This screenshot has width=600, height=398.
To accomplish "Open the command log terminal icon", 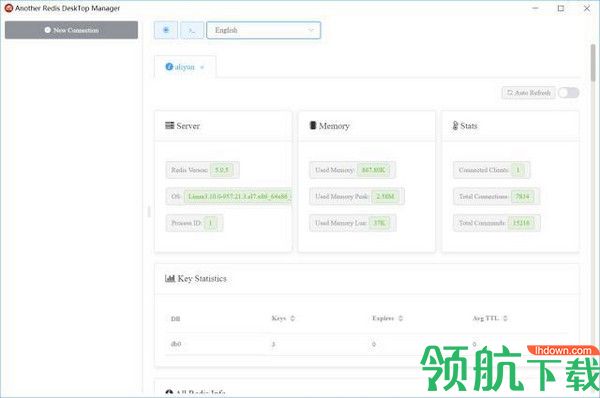I will point(192,30).
